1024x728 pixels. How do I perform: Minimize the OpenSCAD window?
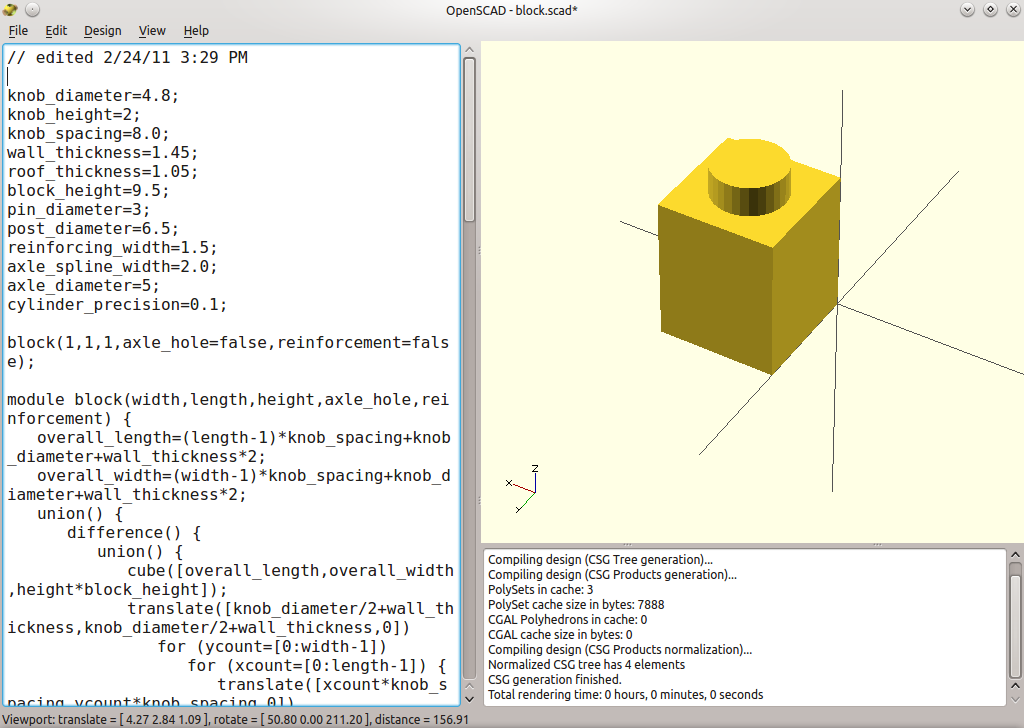pos(967,10)
